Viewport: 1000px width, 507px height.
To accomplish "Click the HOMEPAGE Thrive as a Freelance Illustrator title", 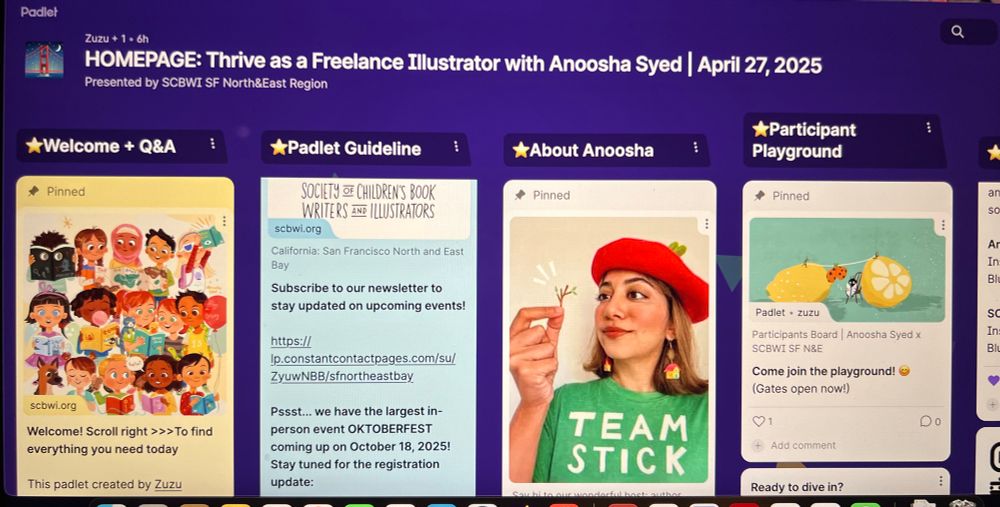I will (453, 63).
